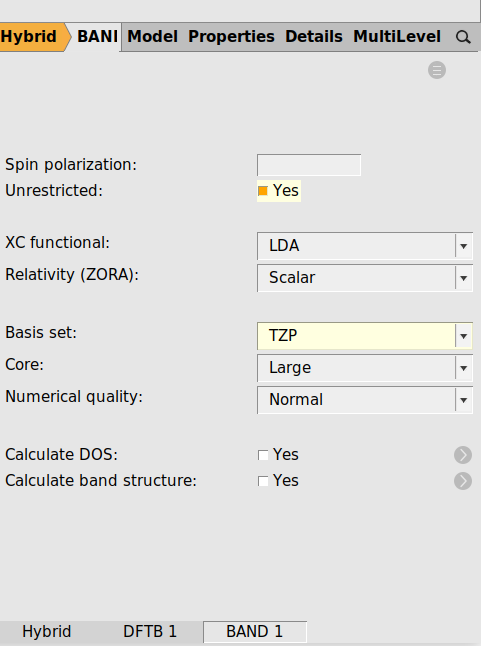481x646 pixels.
Task: Select the BAND menu tab at top
Action: pos(97,37)
